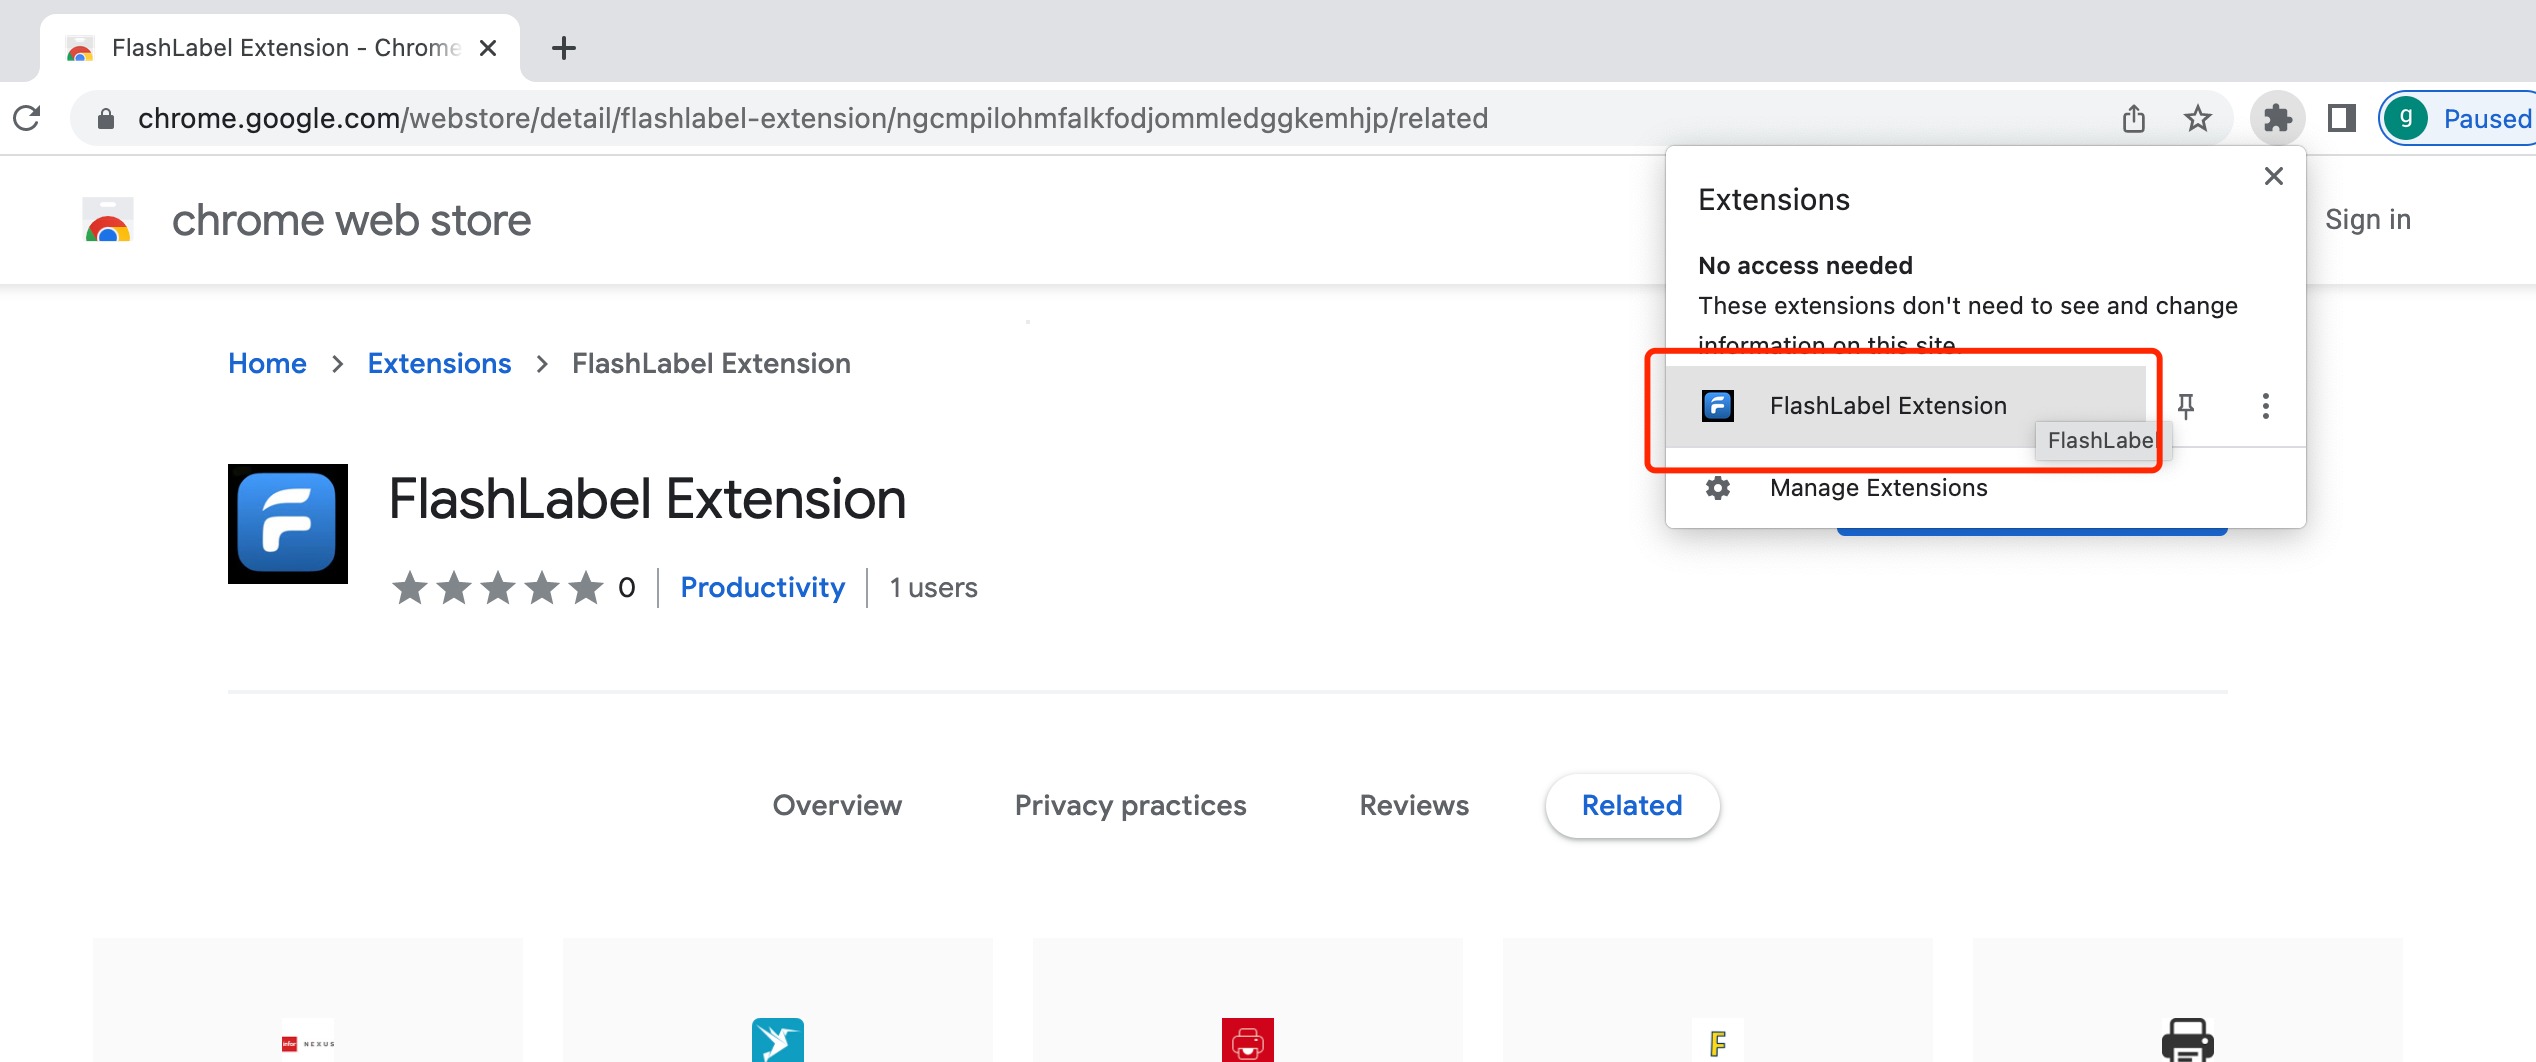Click the star rating of the extension

coord(497,588)
